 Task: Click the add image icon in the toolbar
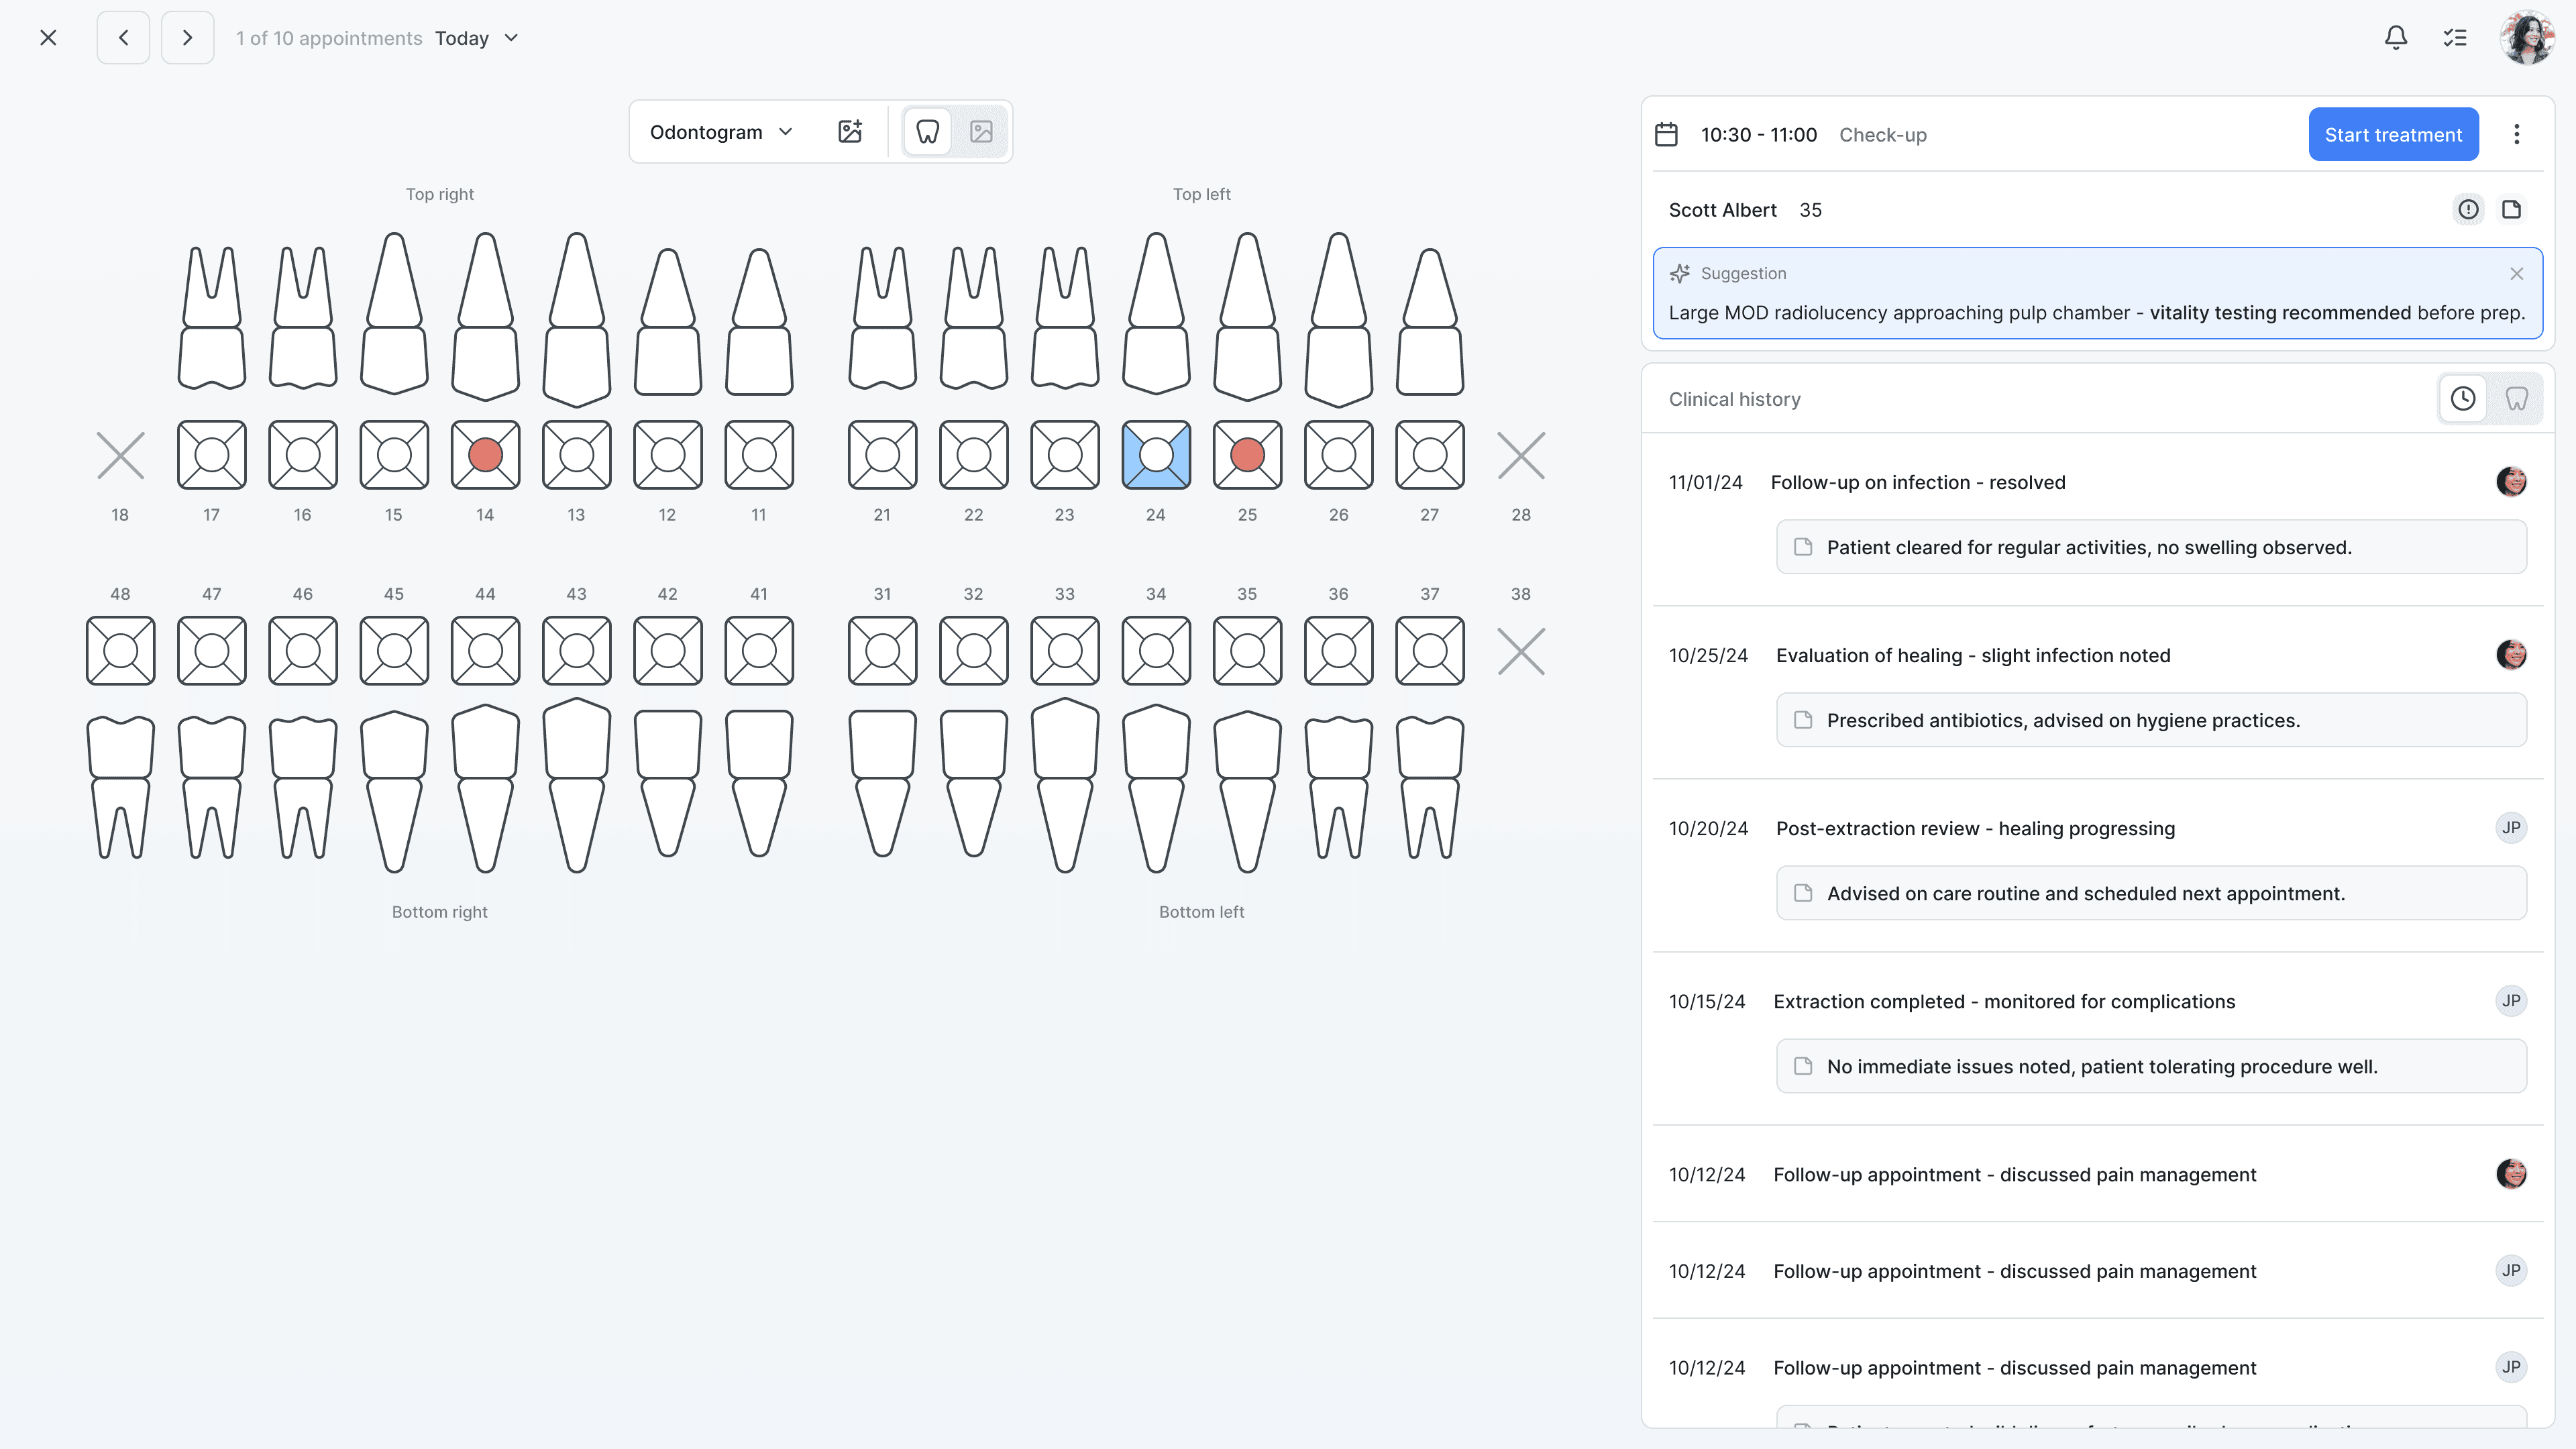850,131
